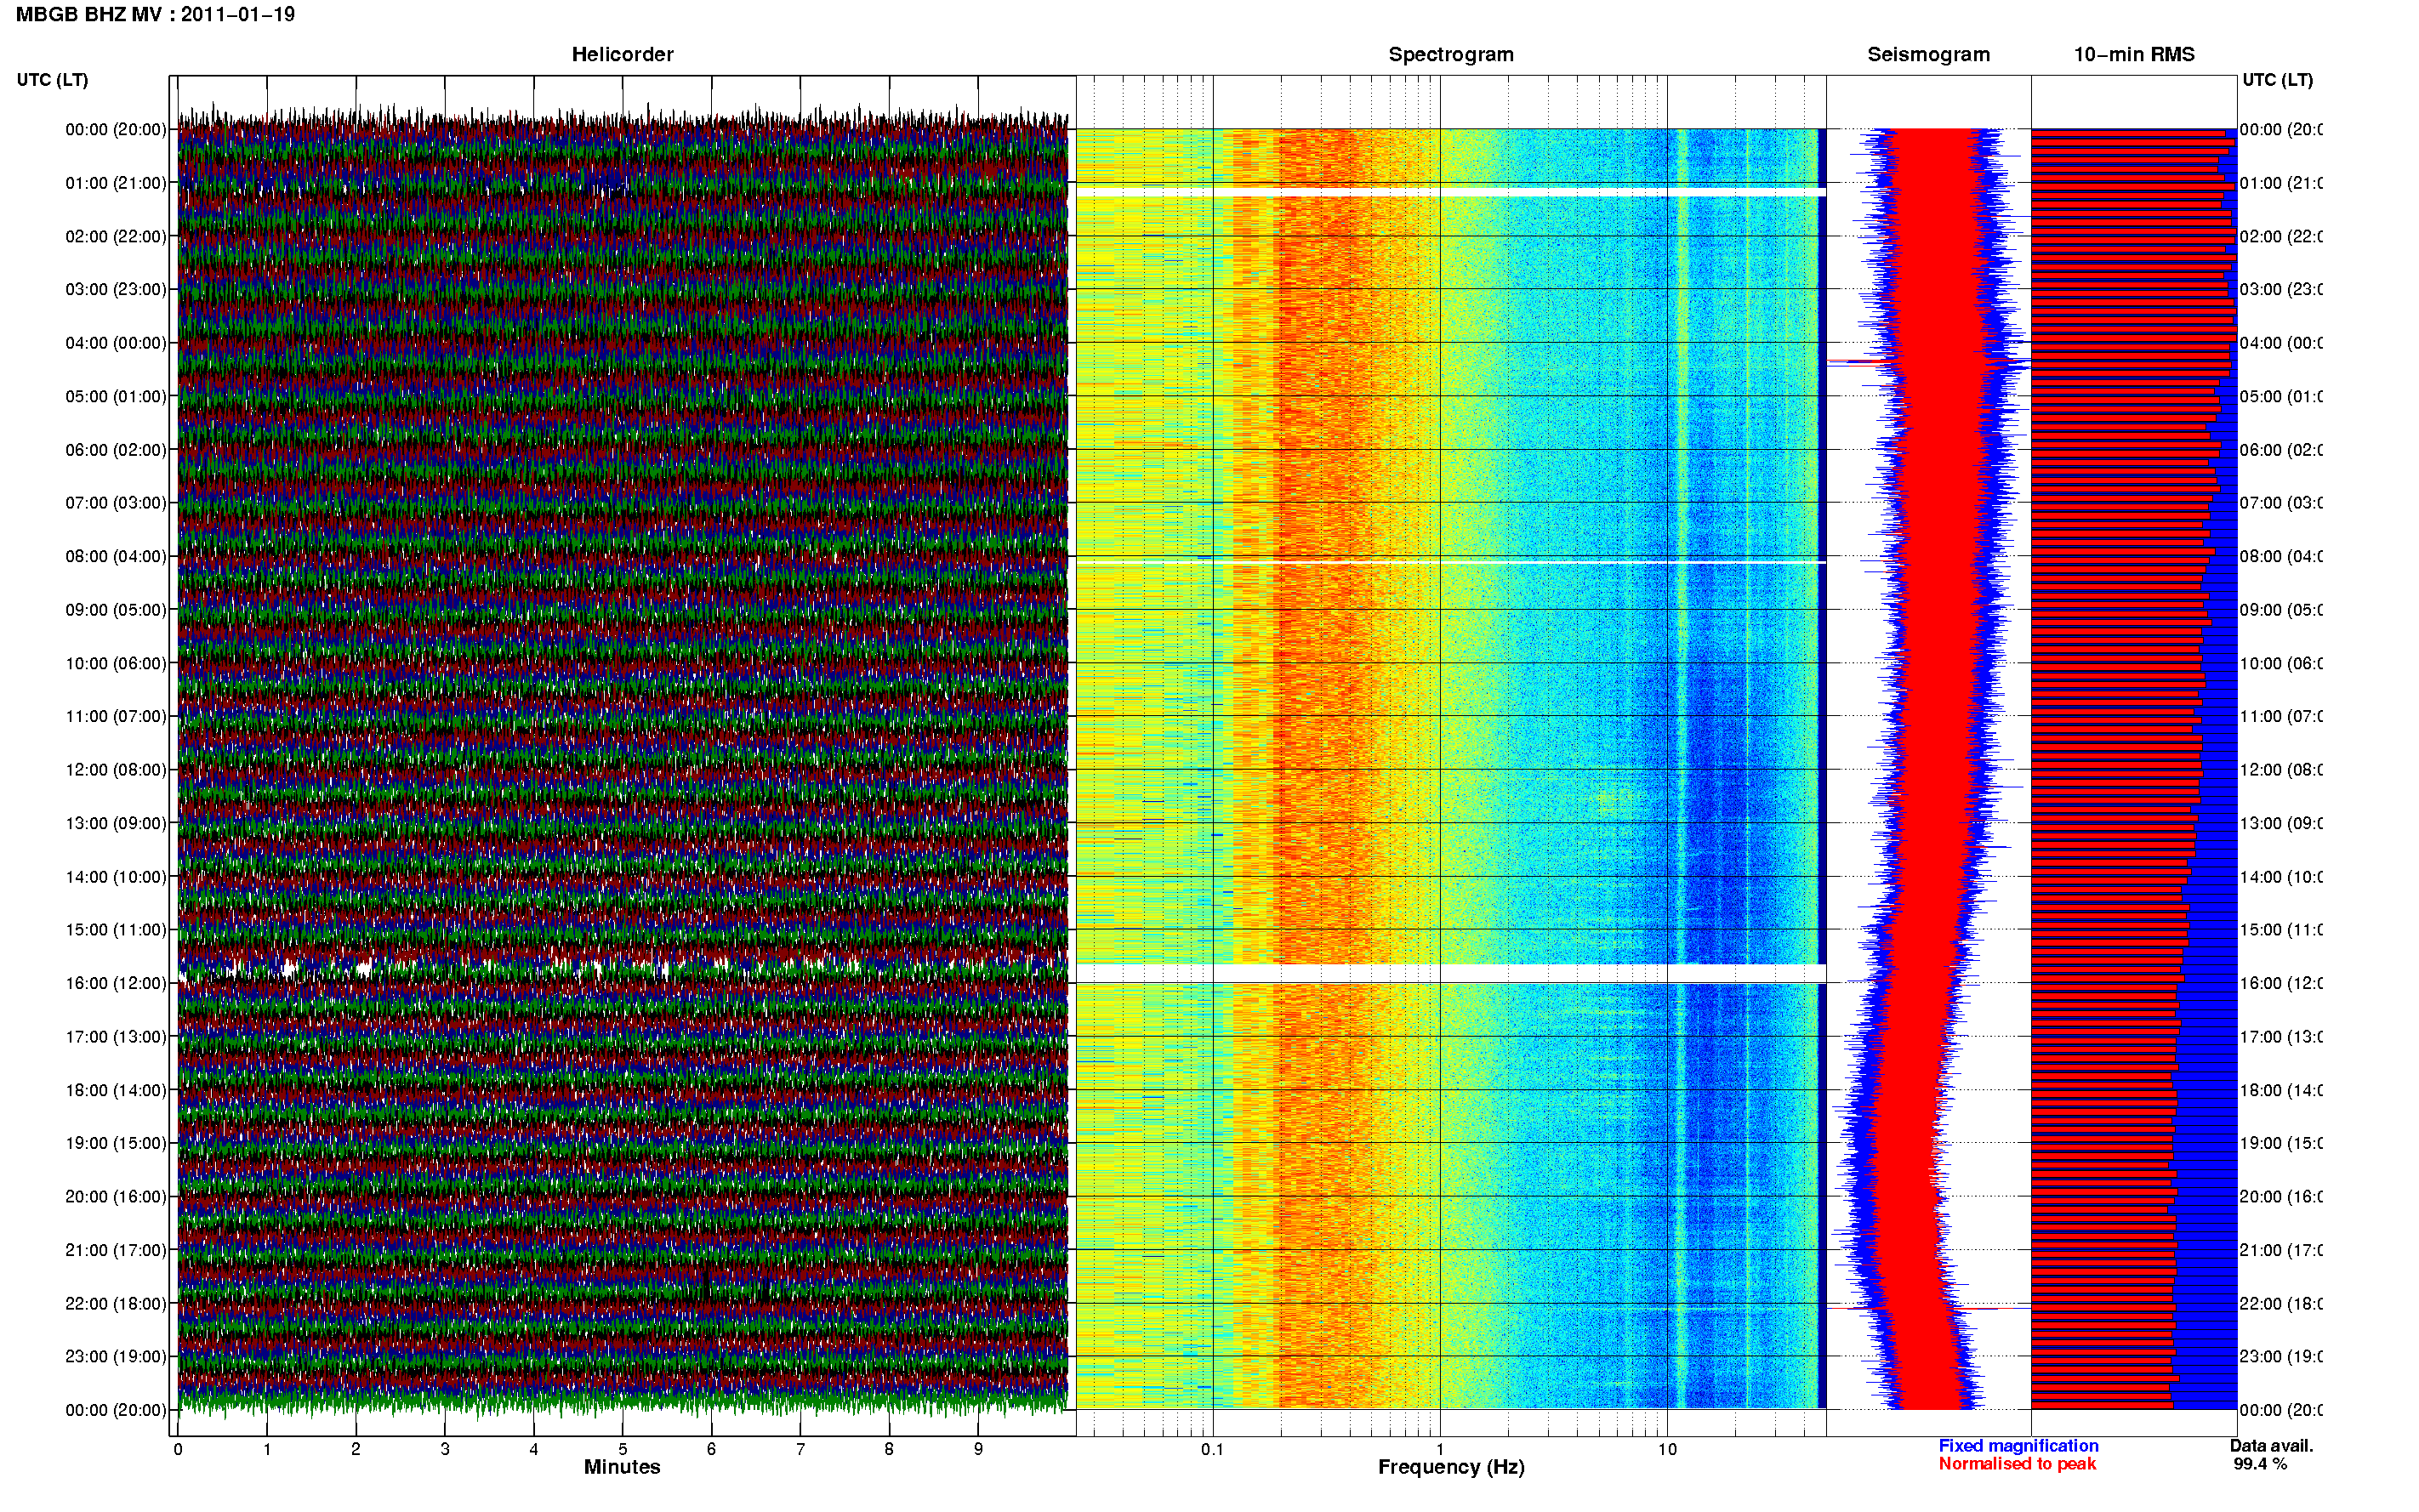The image size is (2419, 1512).
Task: Click the left time label '09:00 (05:00)'
Action: pos(116,610)
